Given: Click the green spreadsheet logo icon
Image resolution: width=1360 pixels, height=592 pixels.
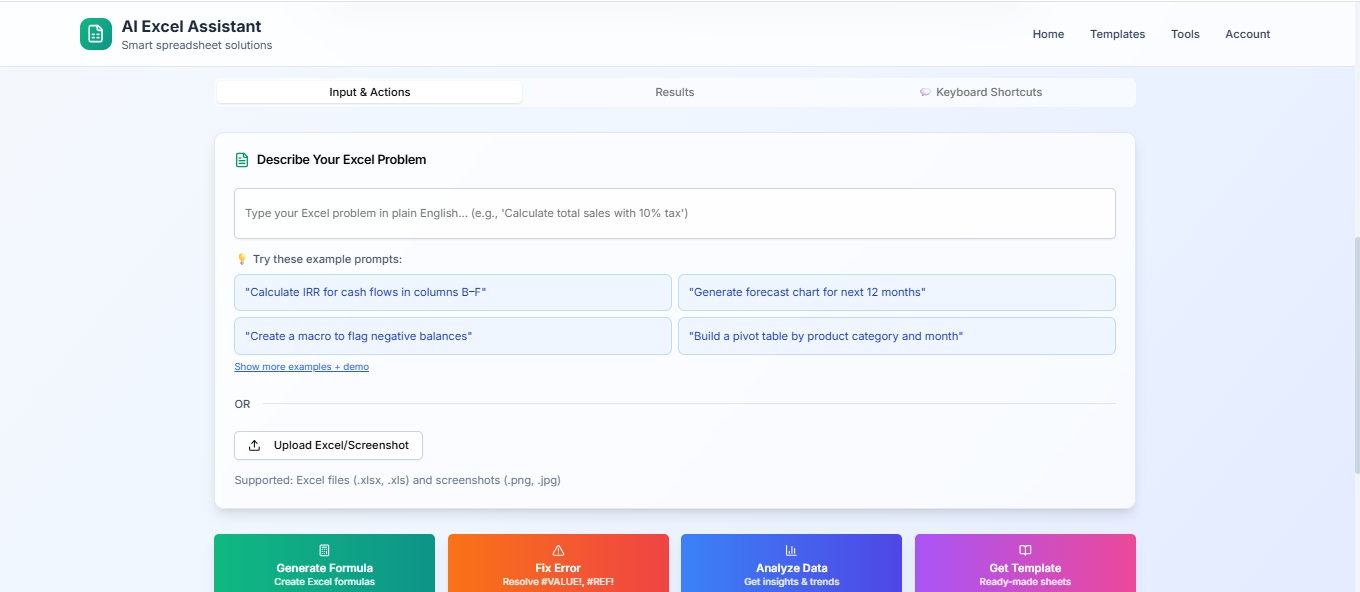Looking at the screenshot, I should pos(95,33).
